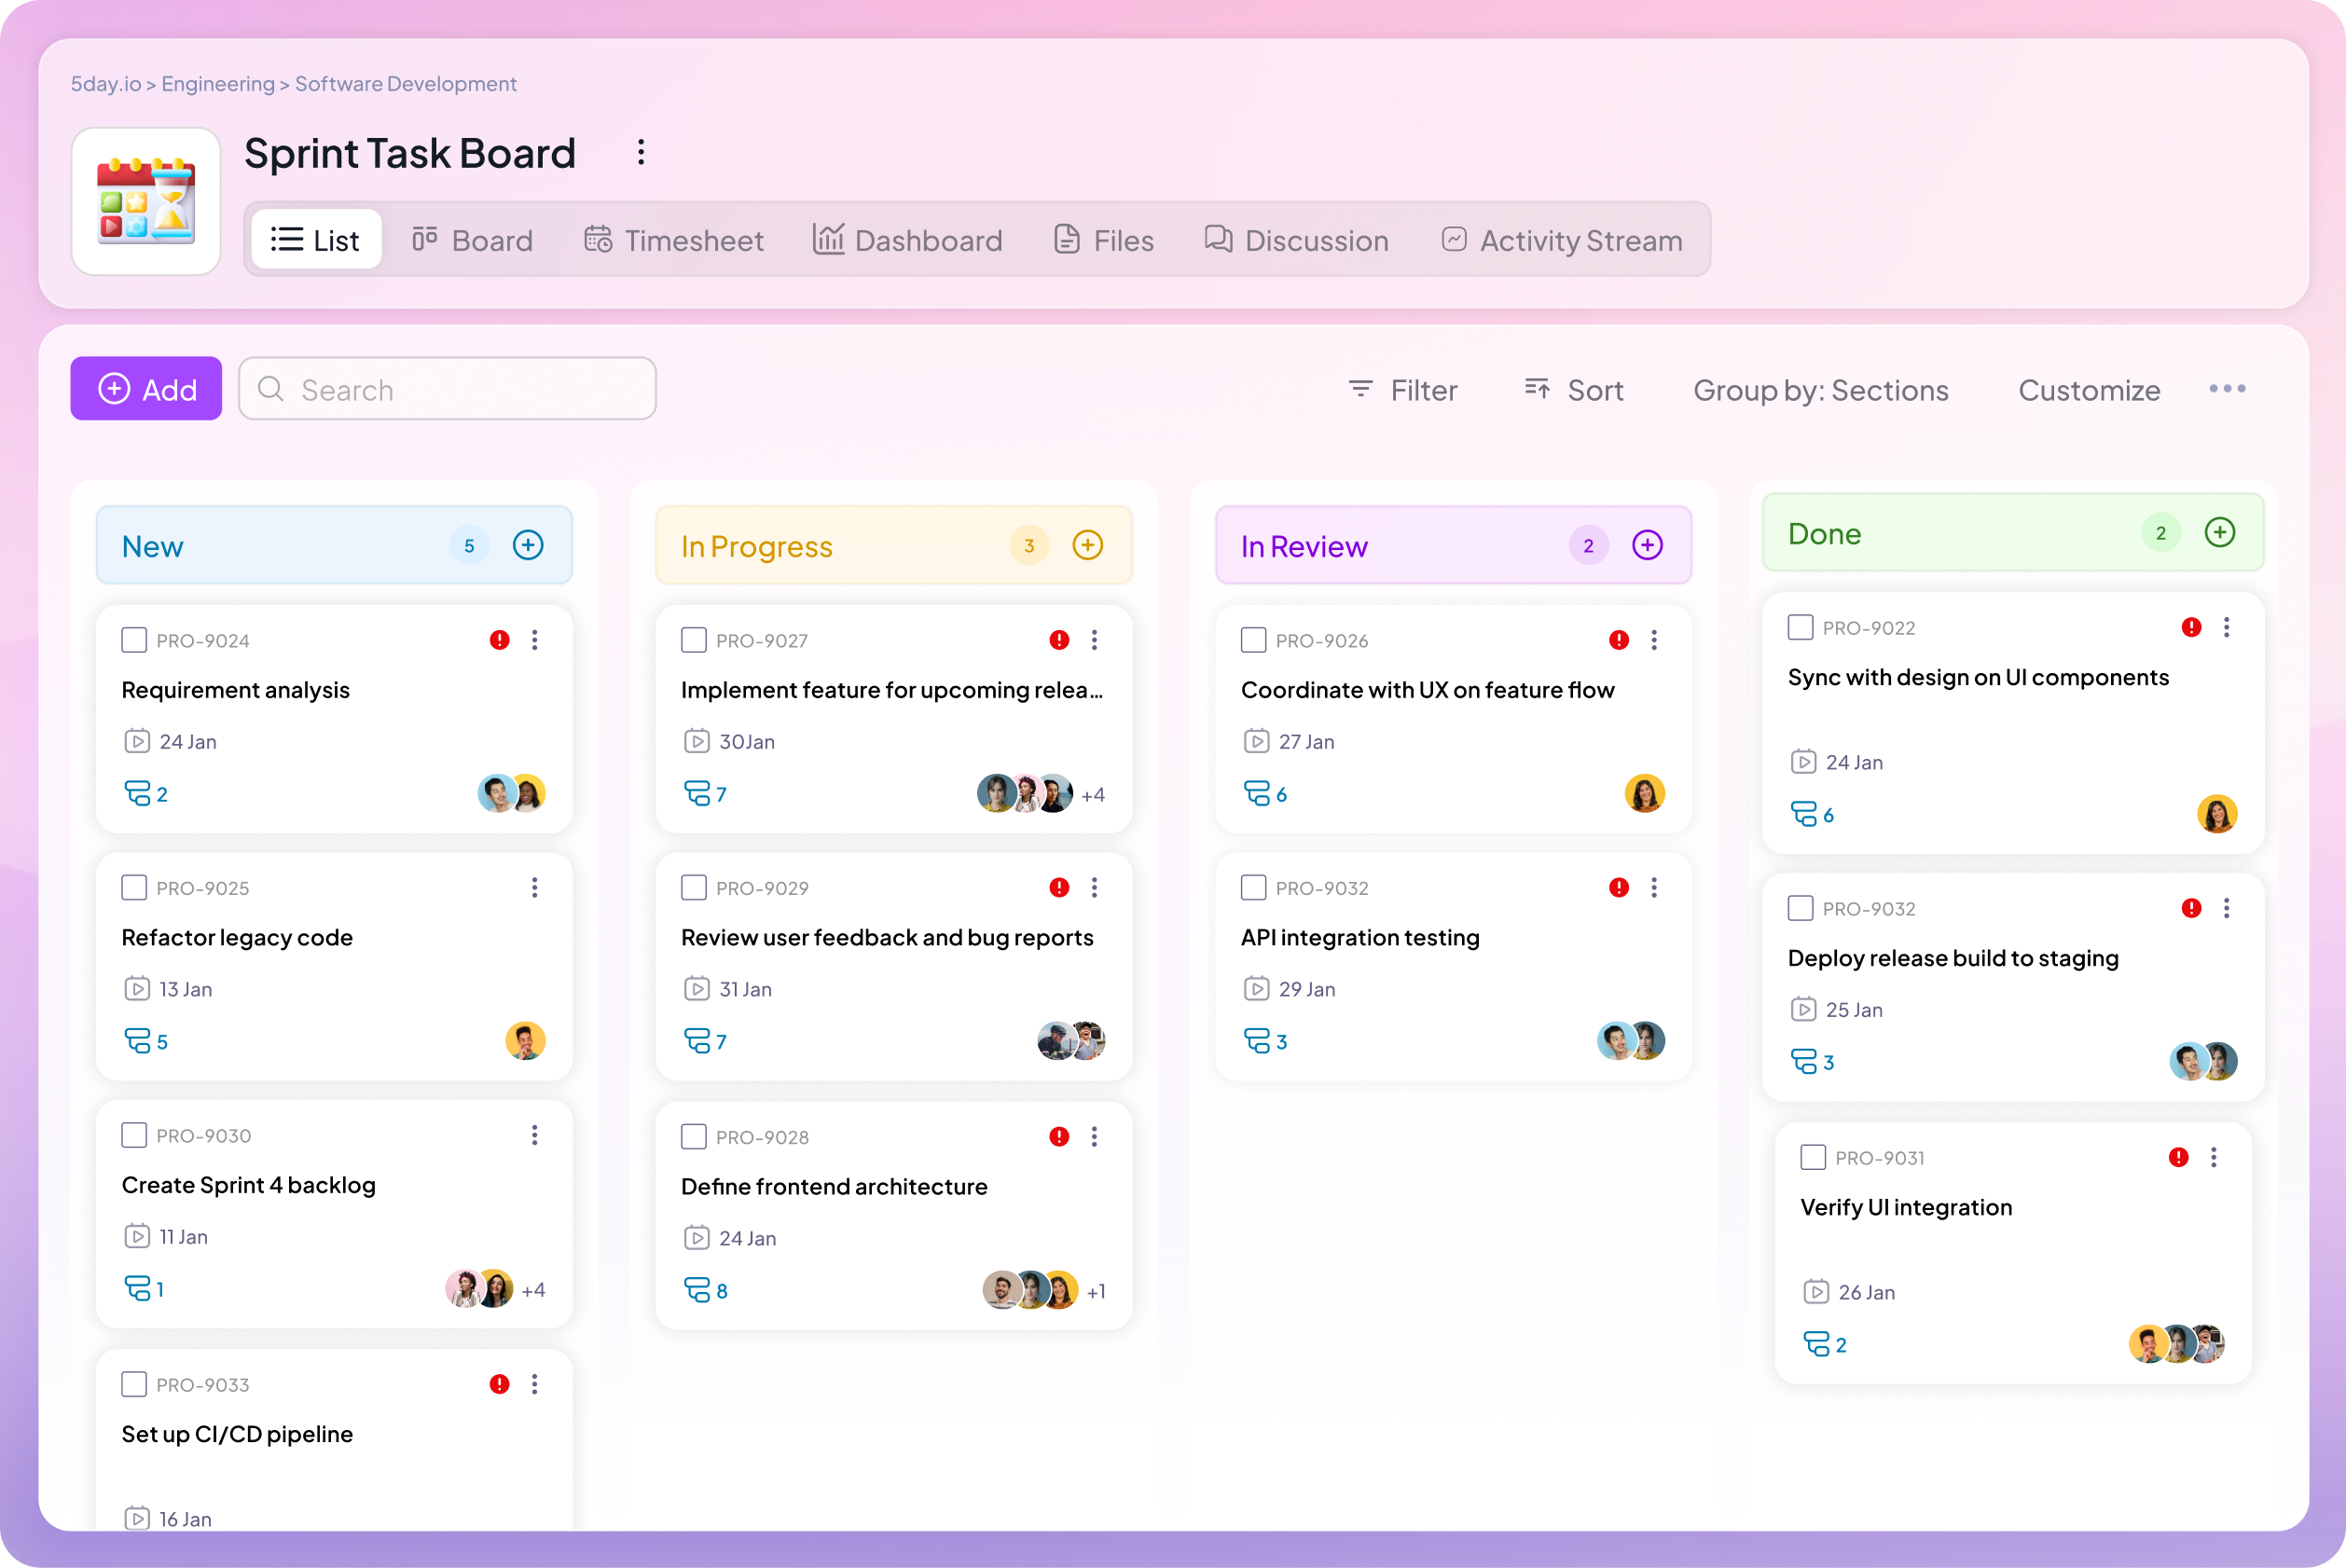Check the checkbox on PRO-9022

(x=1799, y=627)
